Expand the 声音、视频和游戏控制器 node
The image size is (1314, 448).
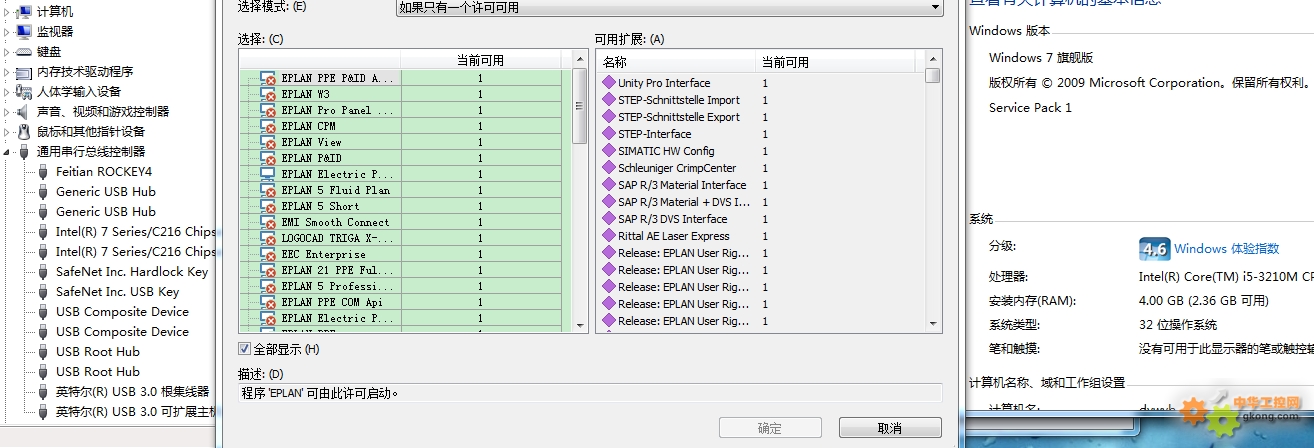(8, 112)
